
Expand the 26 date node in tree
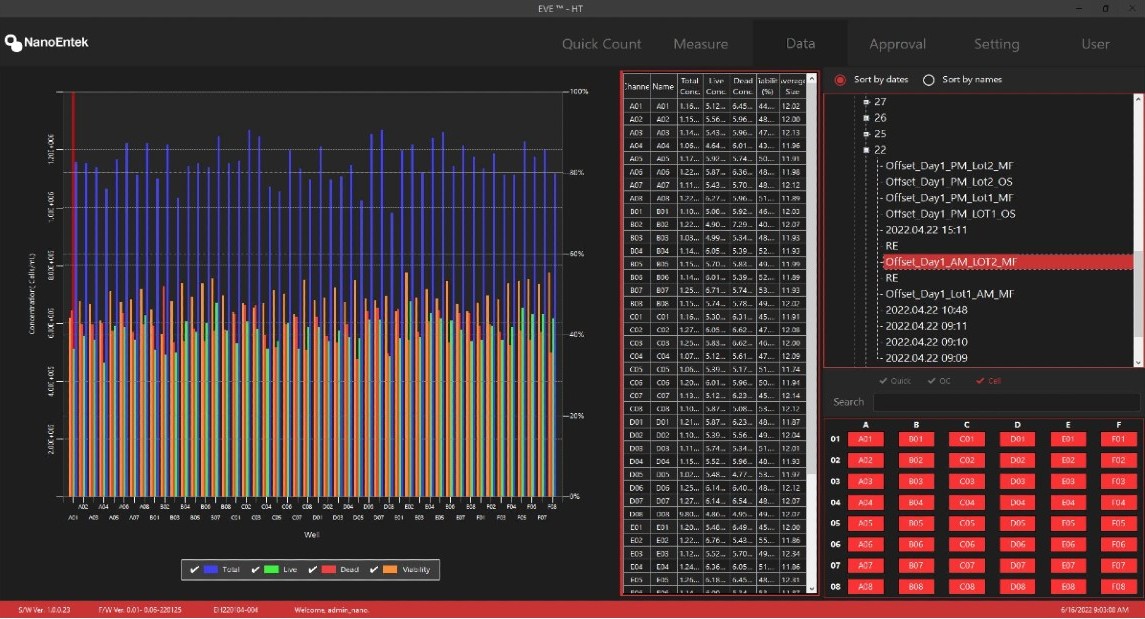[866, 118]
